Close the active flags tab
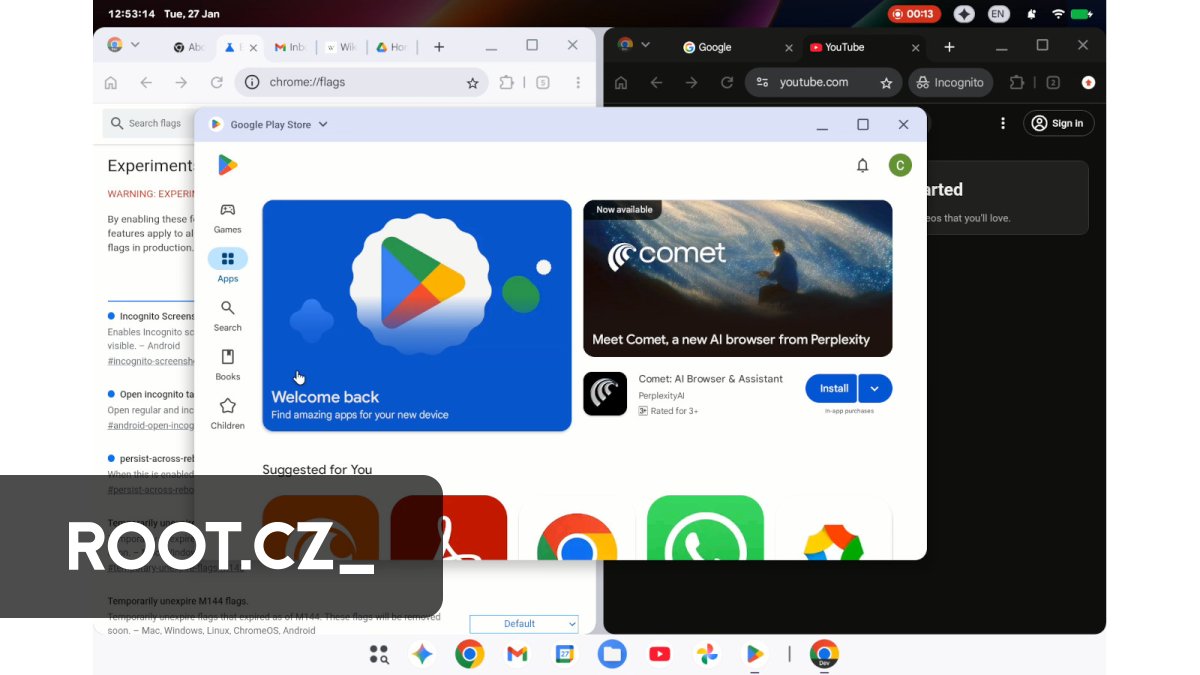This screenshot has width=1200, height=675. point(253,47)
